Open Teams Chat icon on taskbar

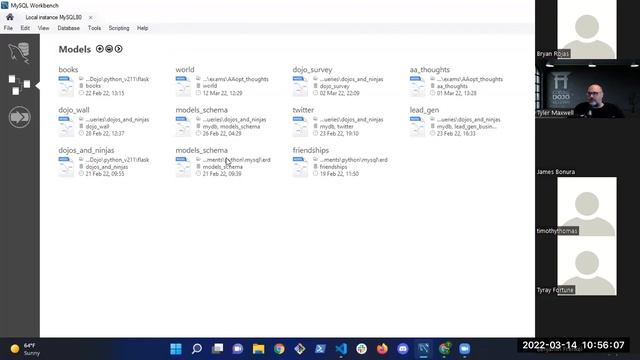click(x=238, y=349)
